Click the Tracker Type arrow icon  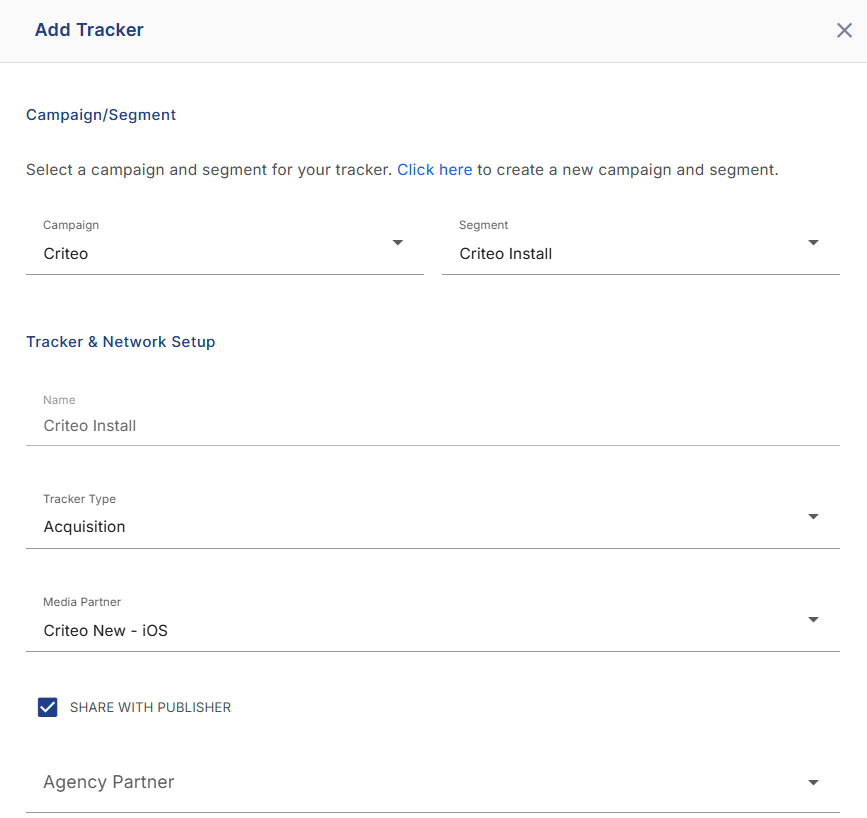(x=813, y=517)
